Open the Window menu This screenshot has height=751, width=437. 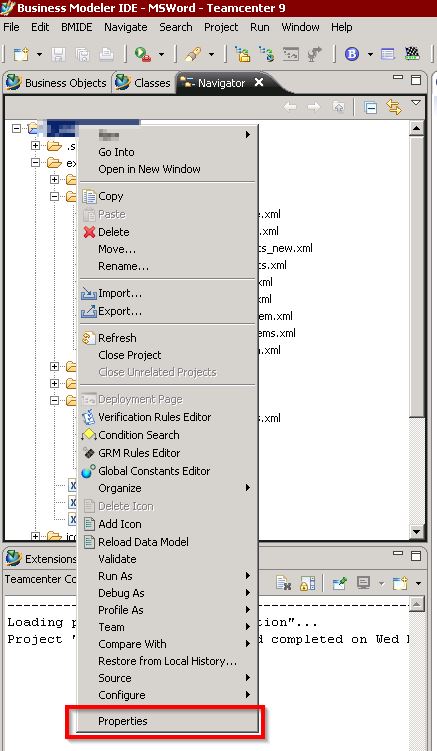click(x=300, y=27)
